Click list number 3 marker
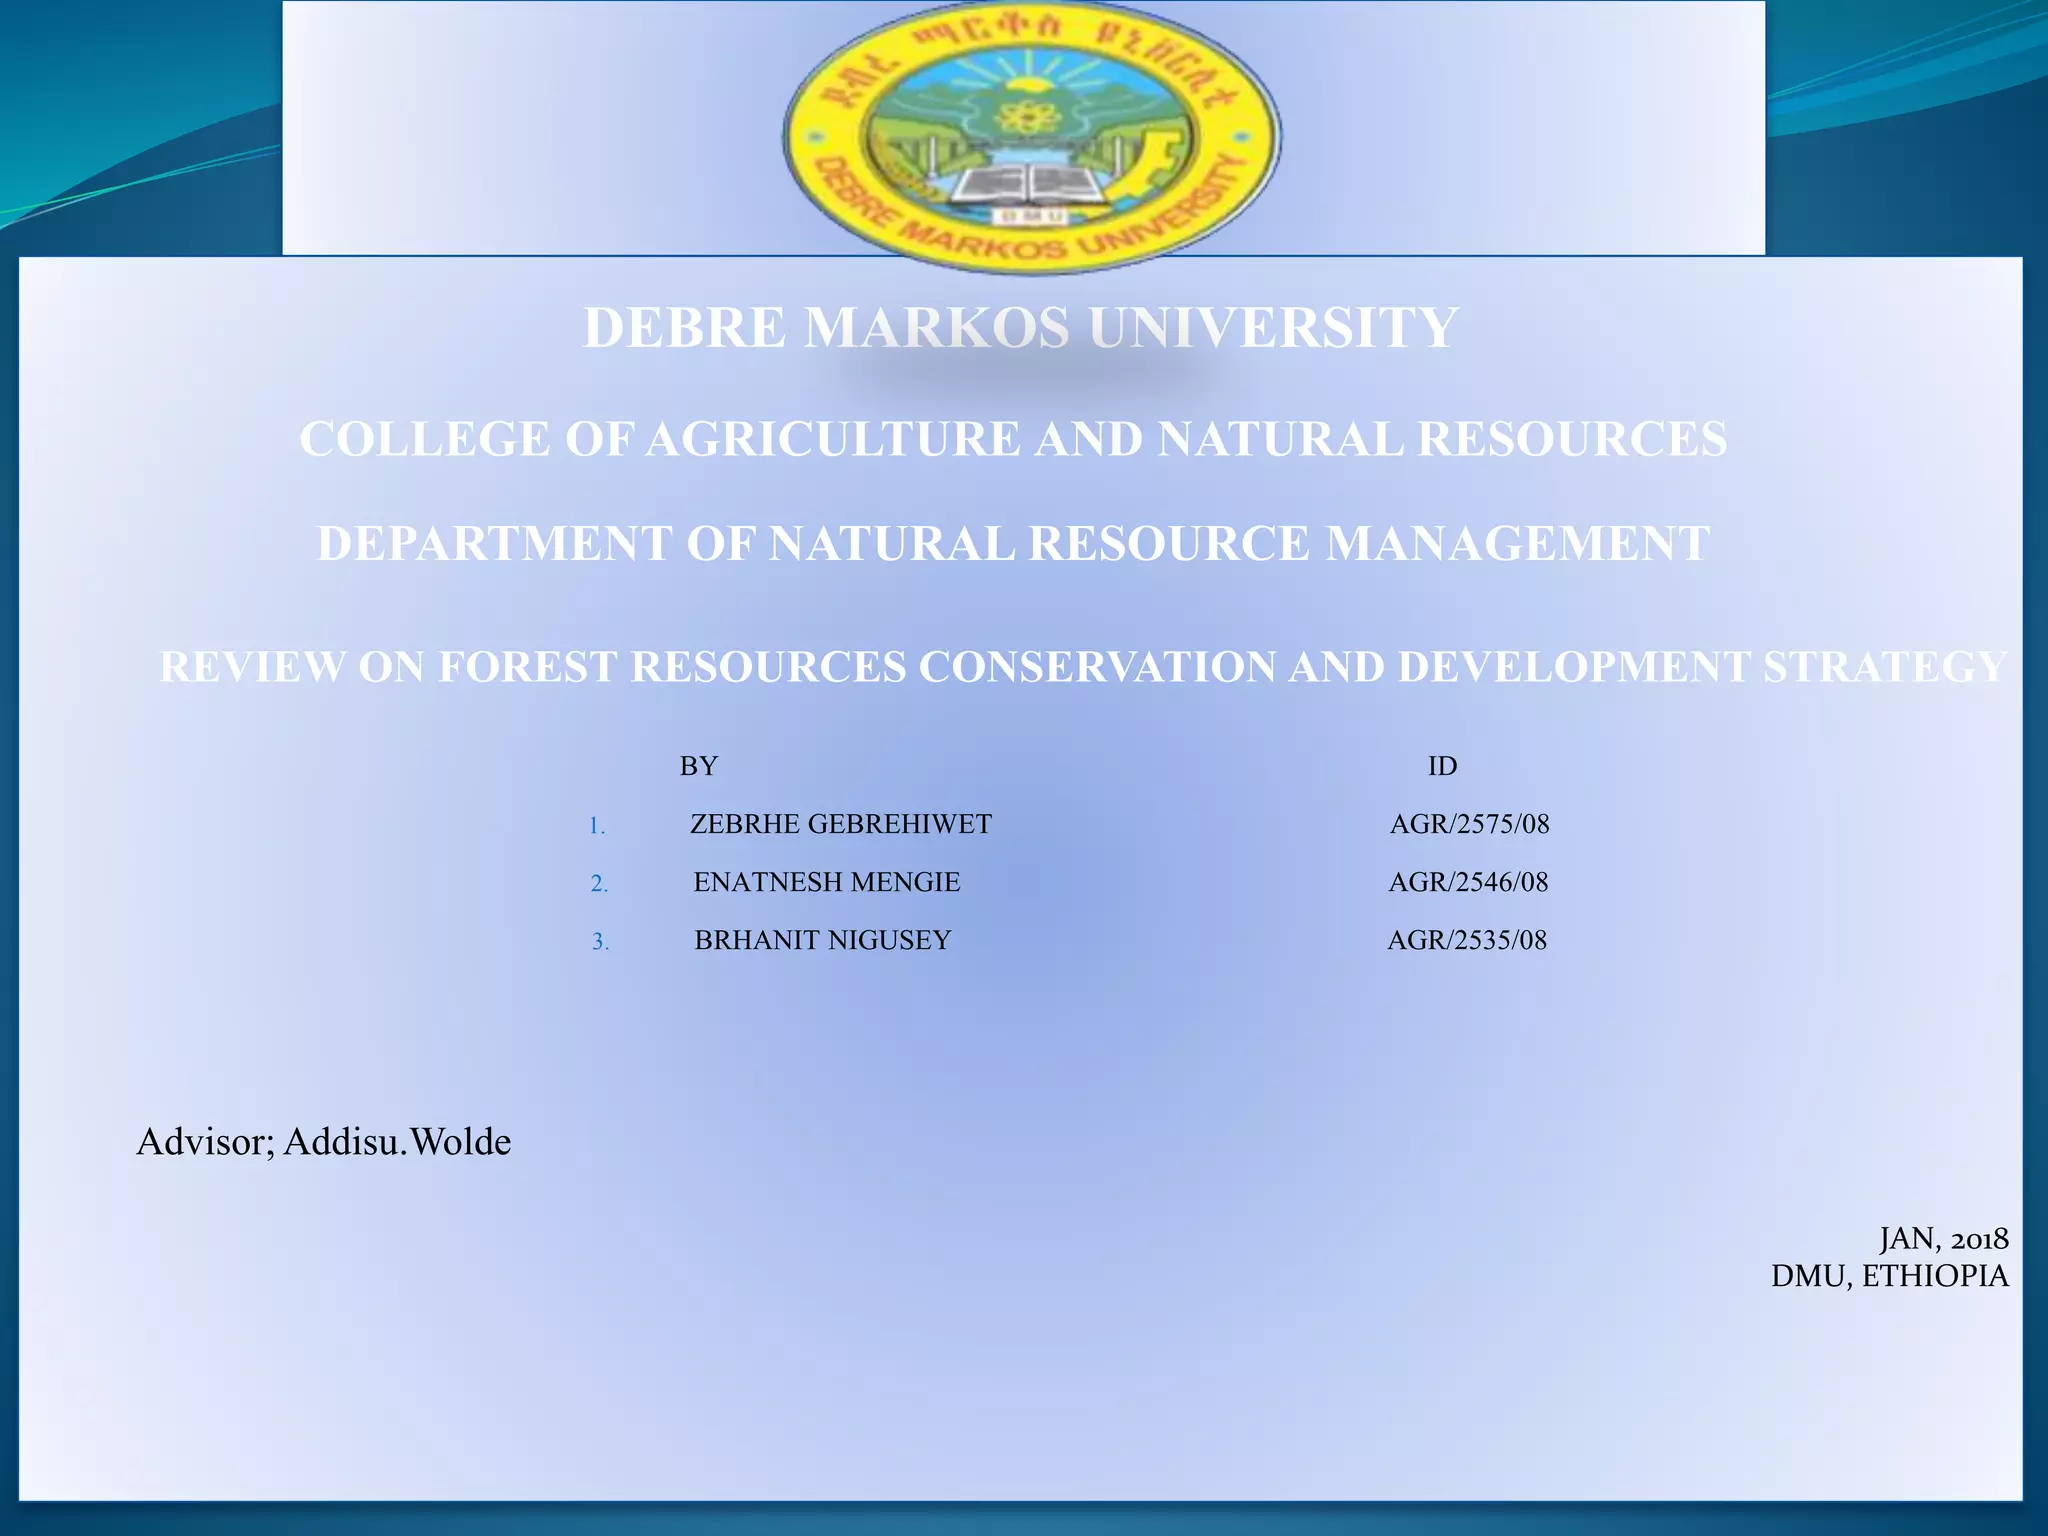This screenshot has height=1536, width=2048. pos(600,942)
